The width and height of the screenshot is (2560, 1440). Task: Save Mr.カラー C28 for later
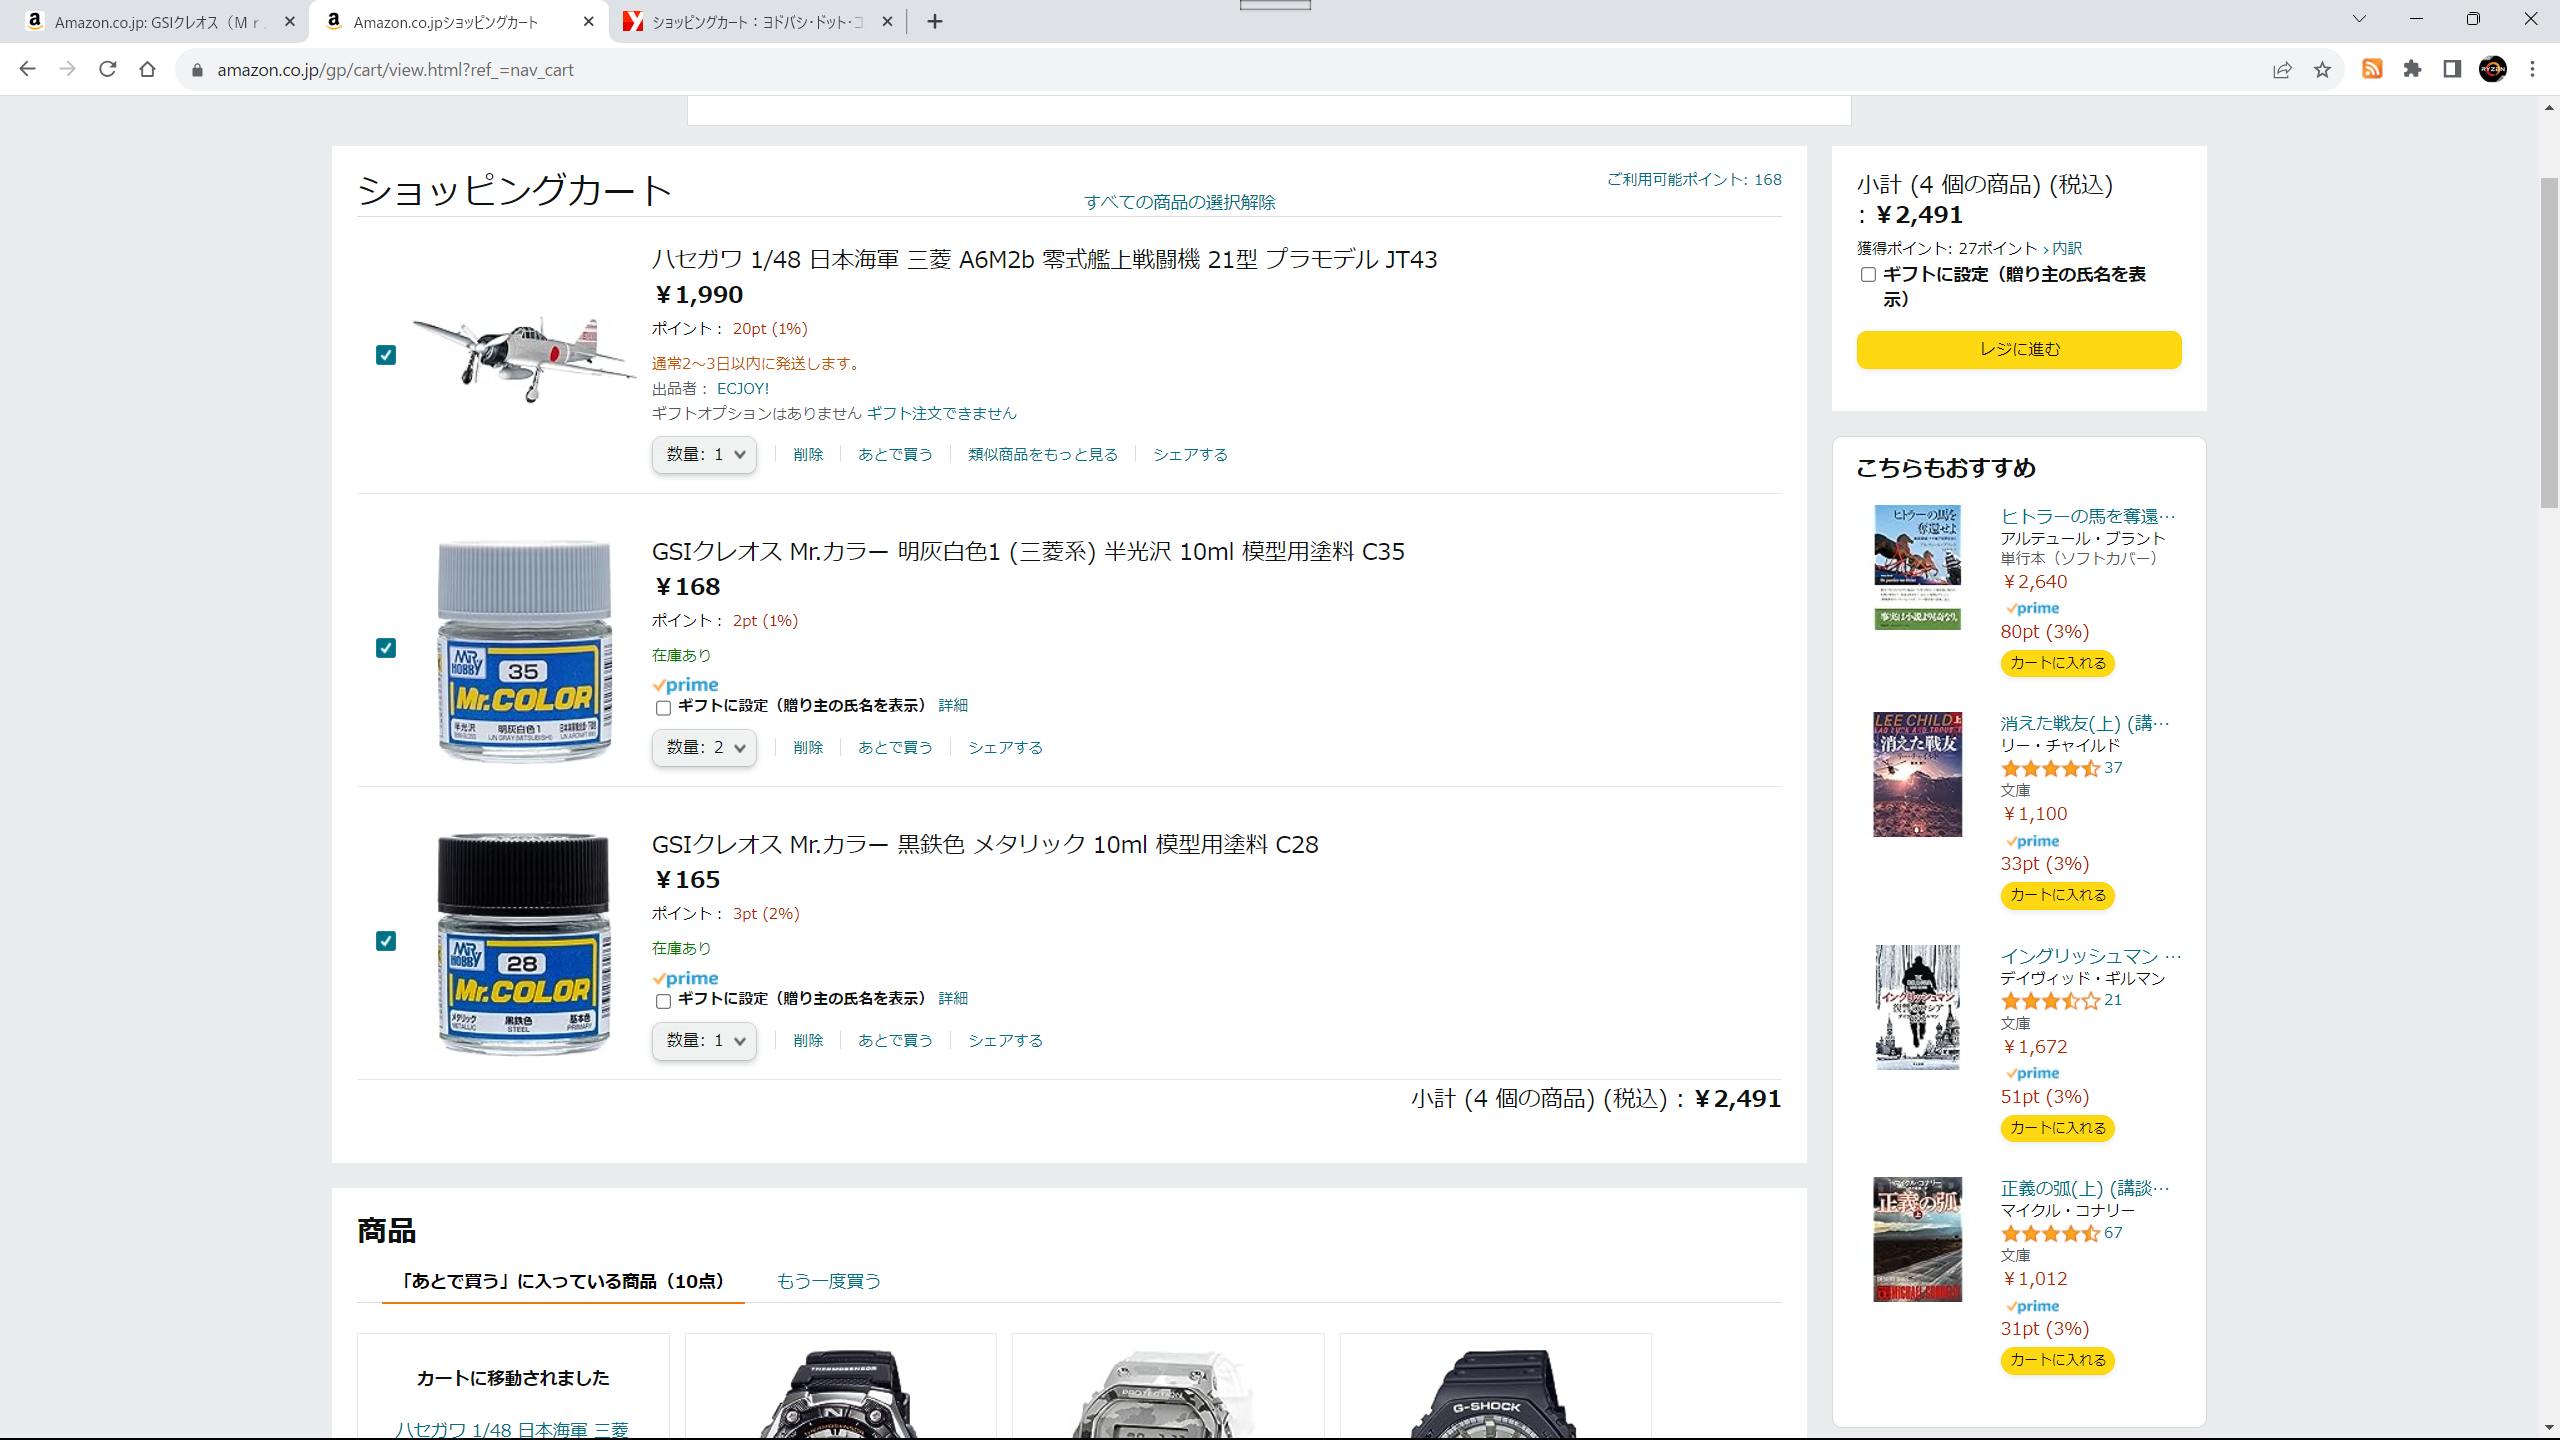coord(895,1040)
